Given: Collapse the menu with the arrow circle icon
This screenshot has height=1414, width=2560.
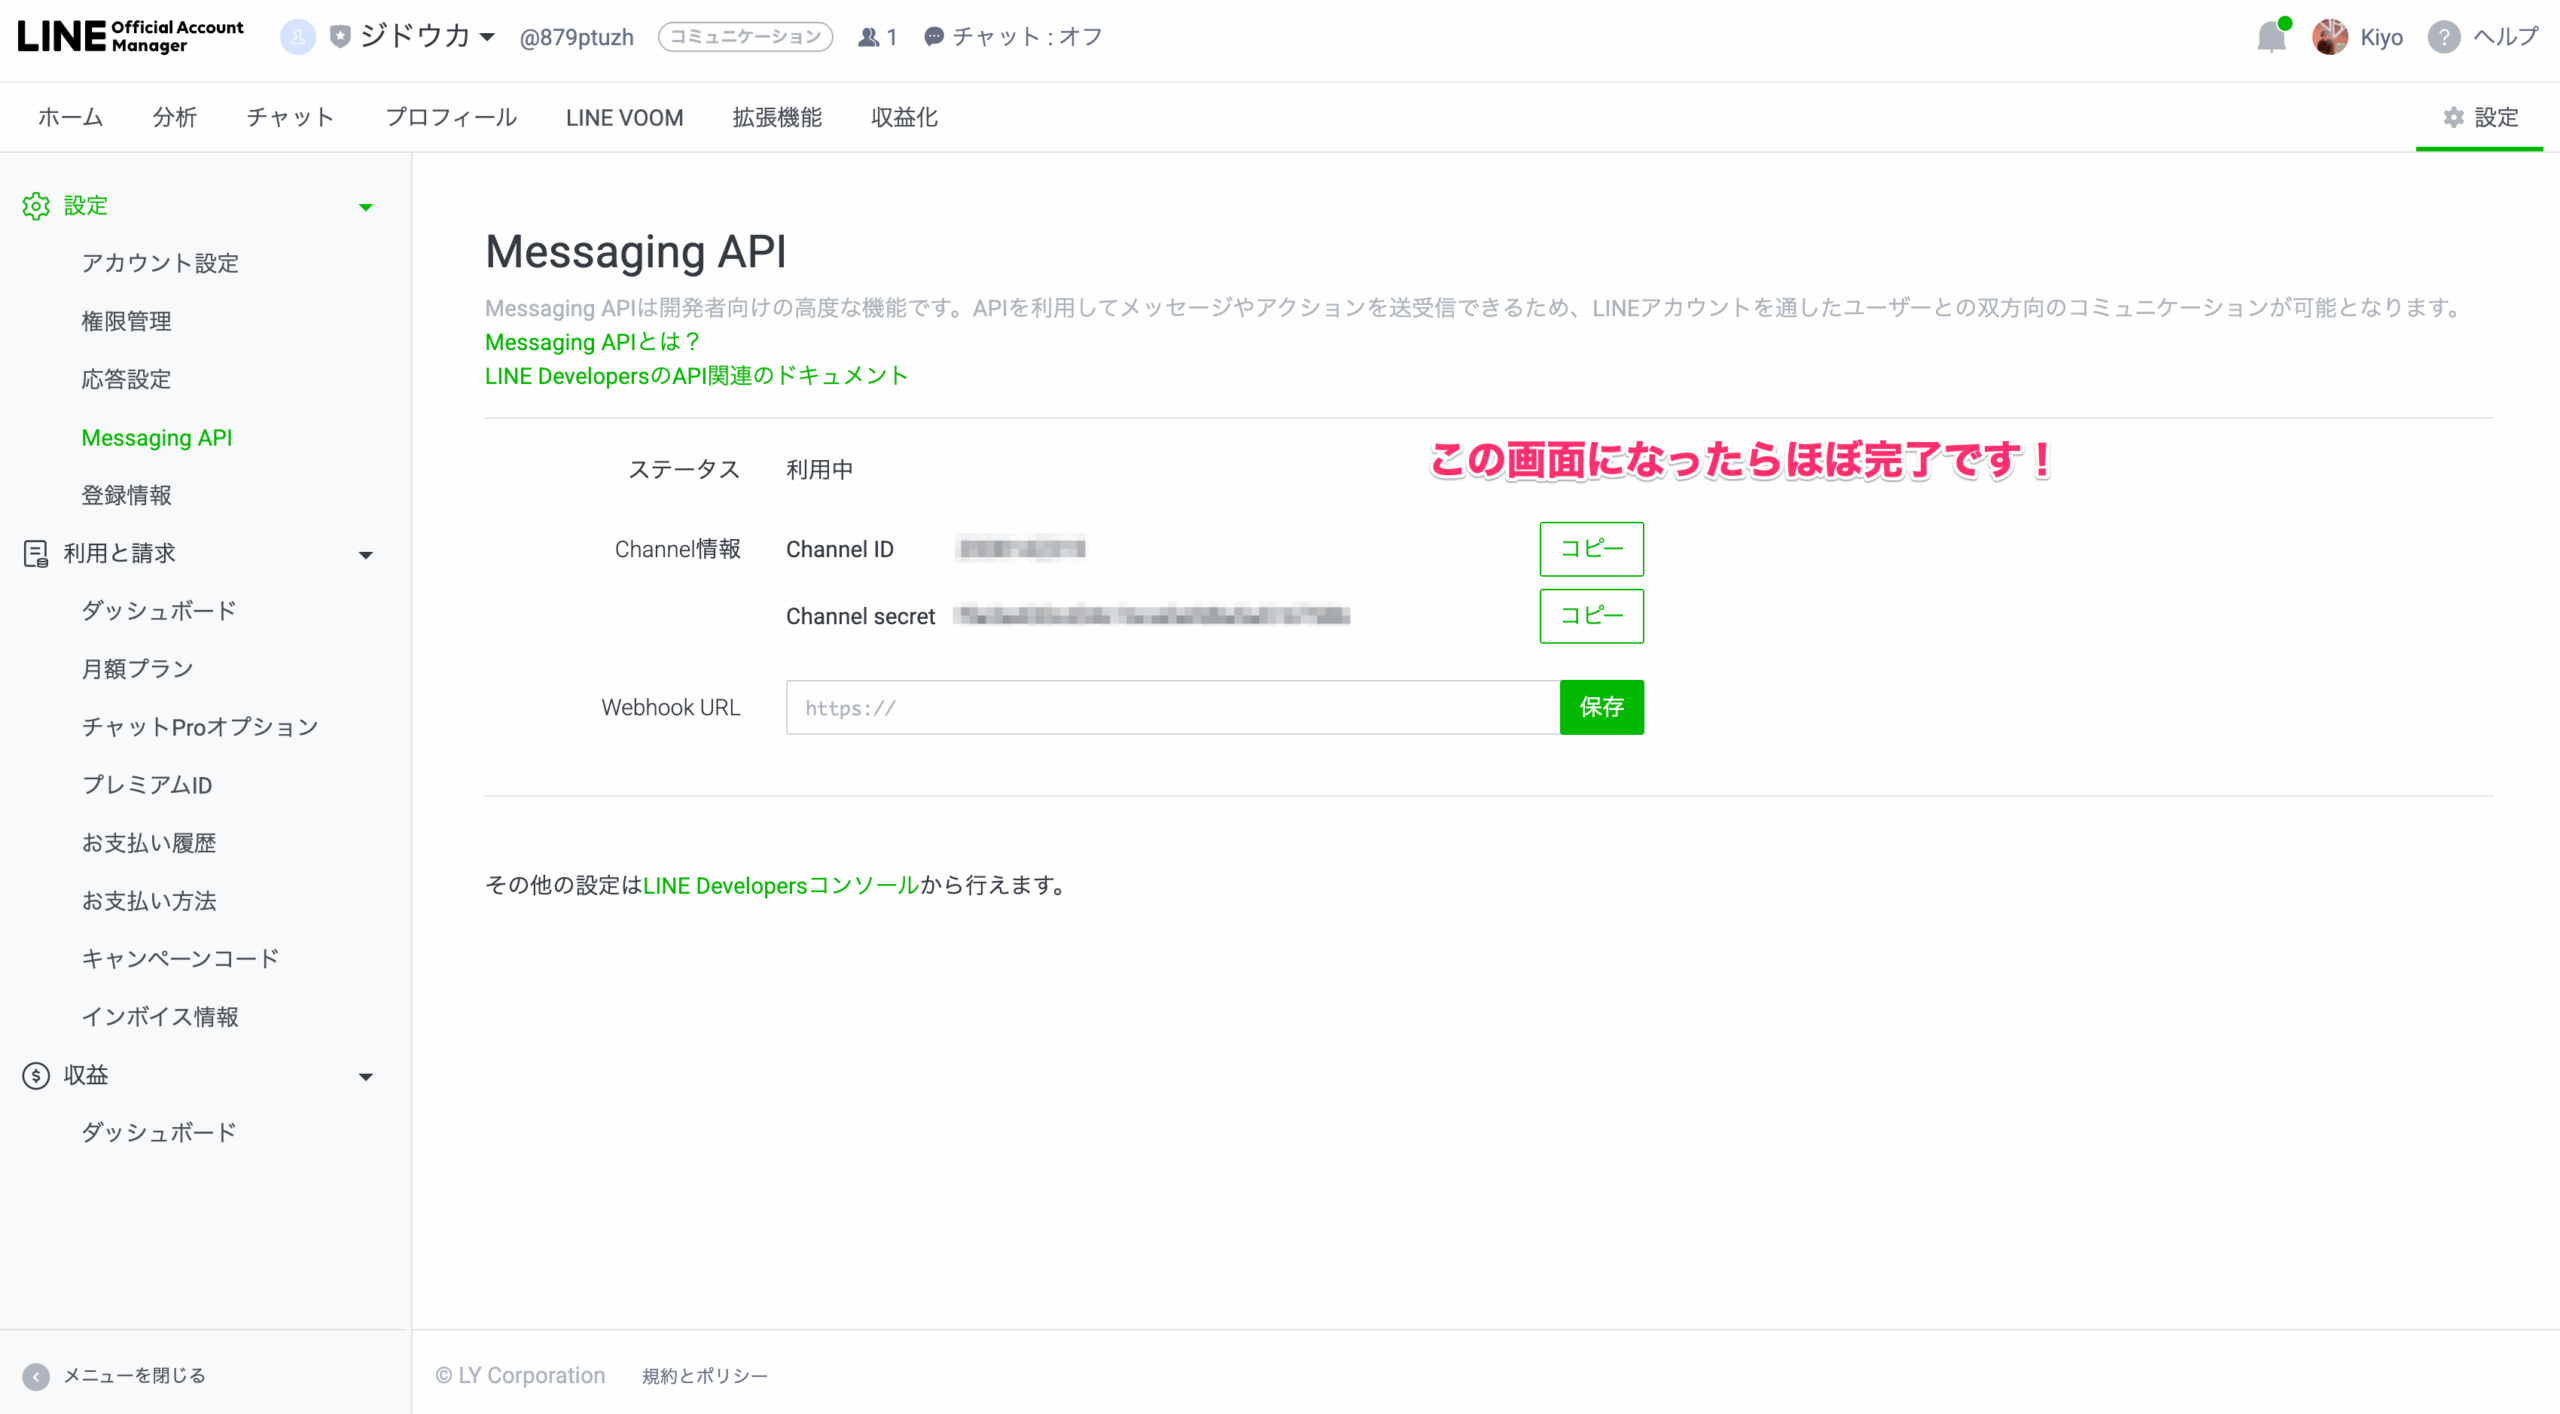Looking at the screenshot, I should (x=36, y=1376).
